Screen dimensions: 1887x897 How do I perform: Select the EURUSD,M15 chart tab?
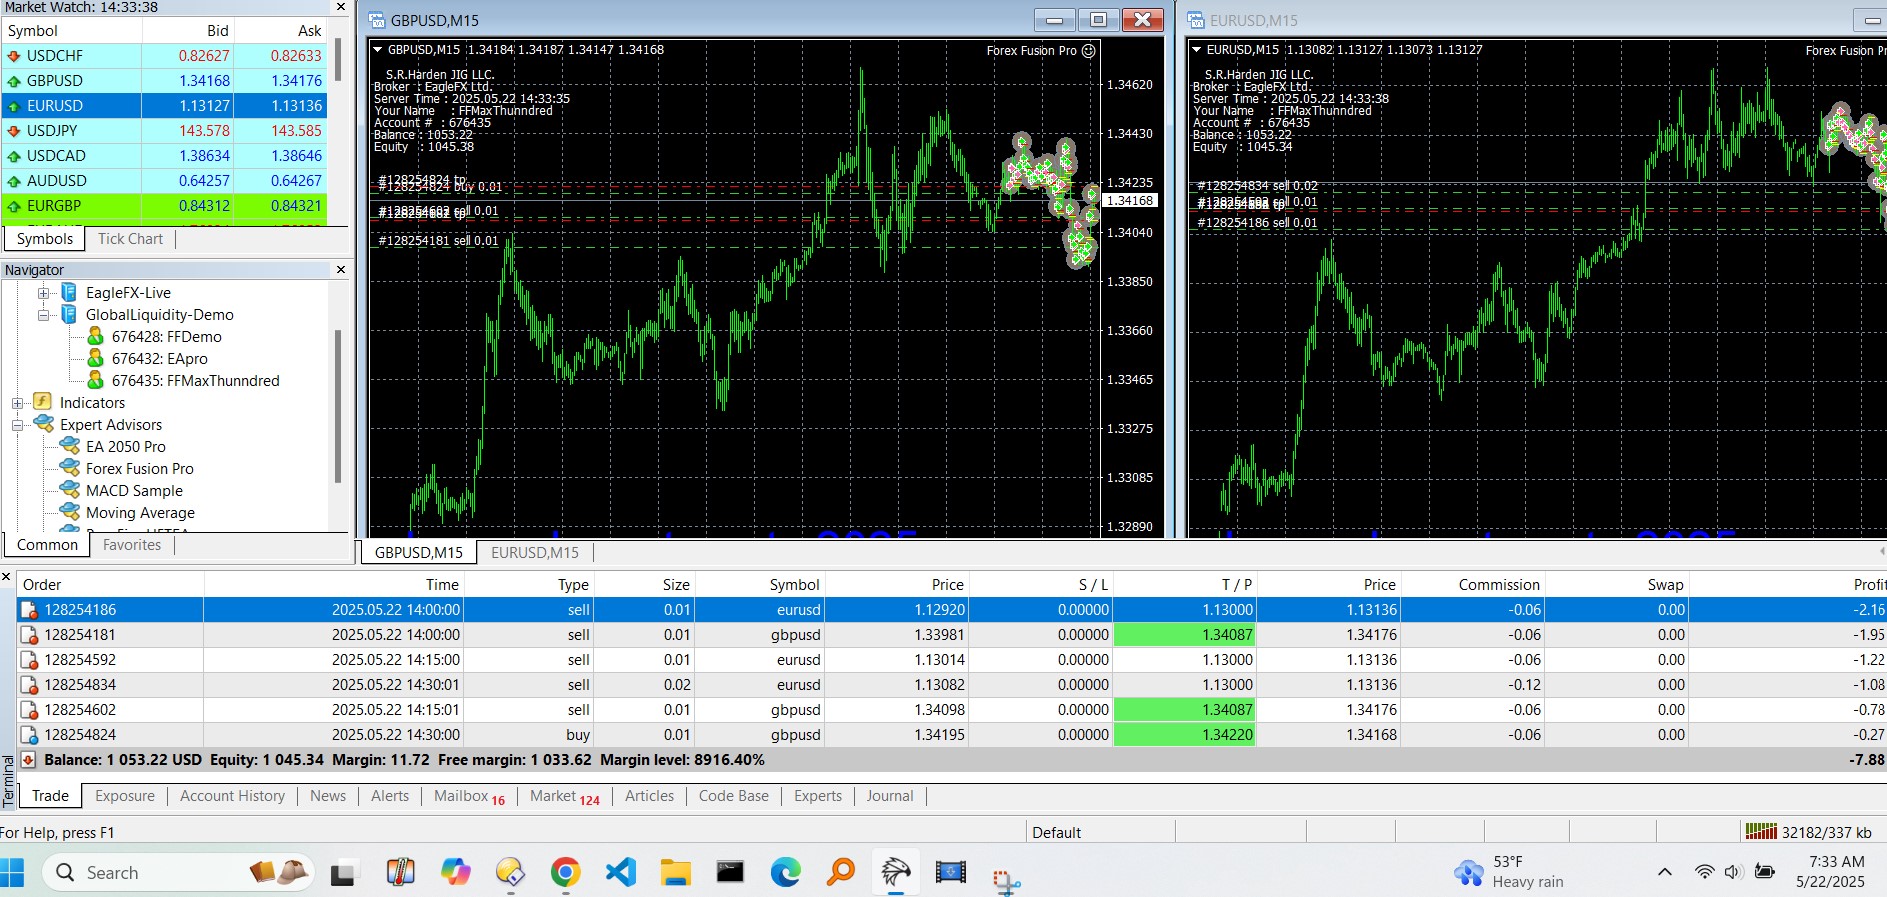tap(535, 552)
